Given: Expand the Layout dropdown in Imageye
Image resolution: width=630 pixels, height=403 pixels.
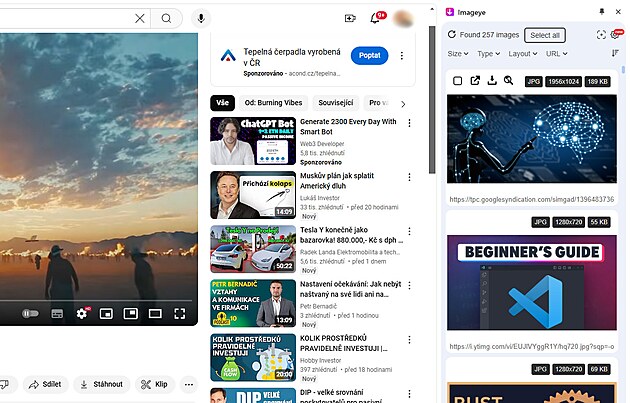Looking at the screenshot, I should pos(522,54).
